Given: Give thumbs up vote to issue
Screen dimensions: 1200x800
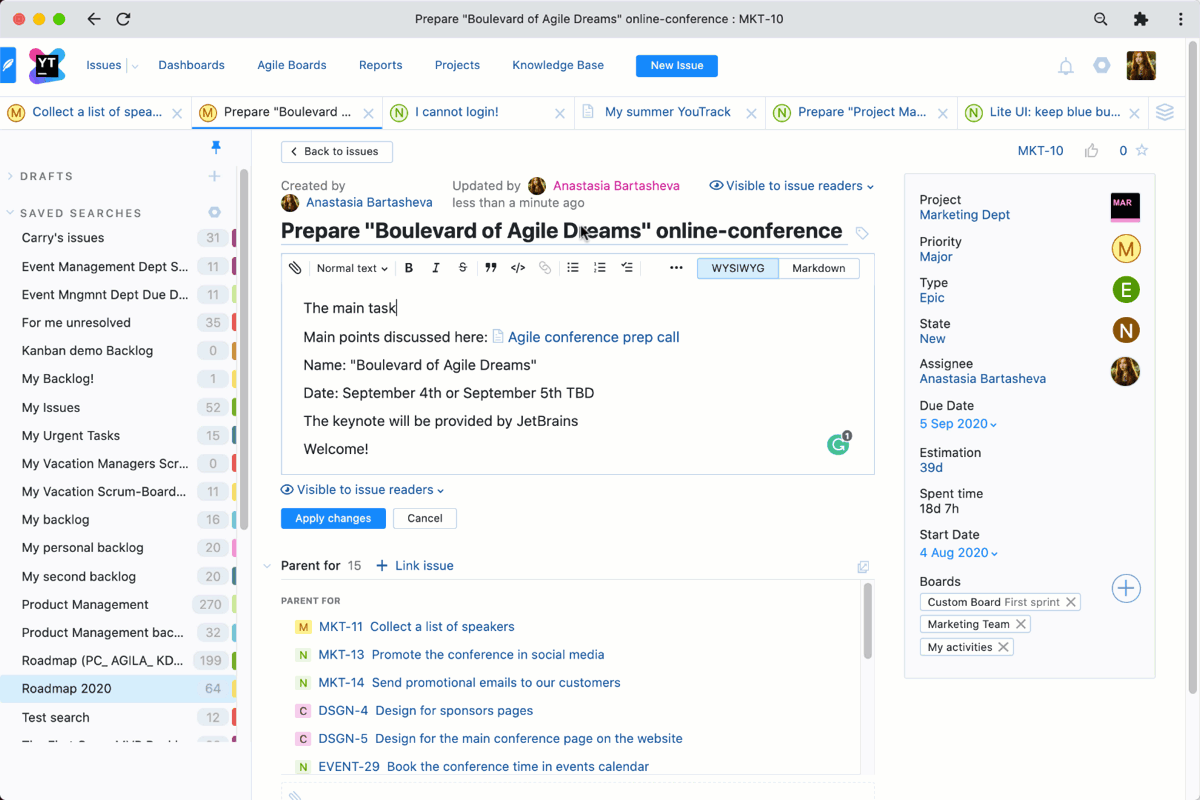Looking at the screenshot, I should 1091,151.
